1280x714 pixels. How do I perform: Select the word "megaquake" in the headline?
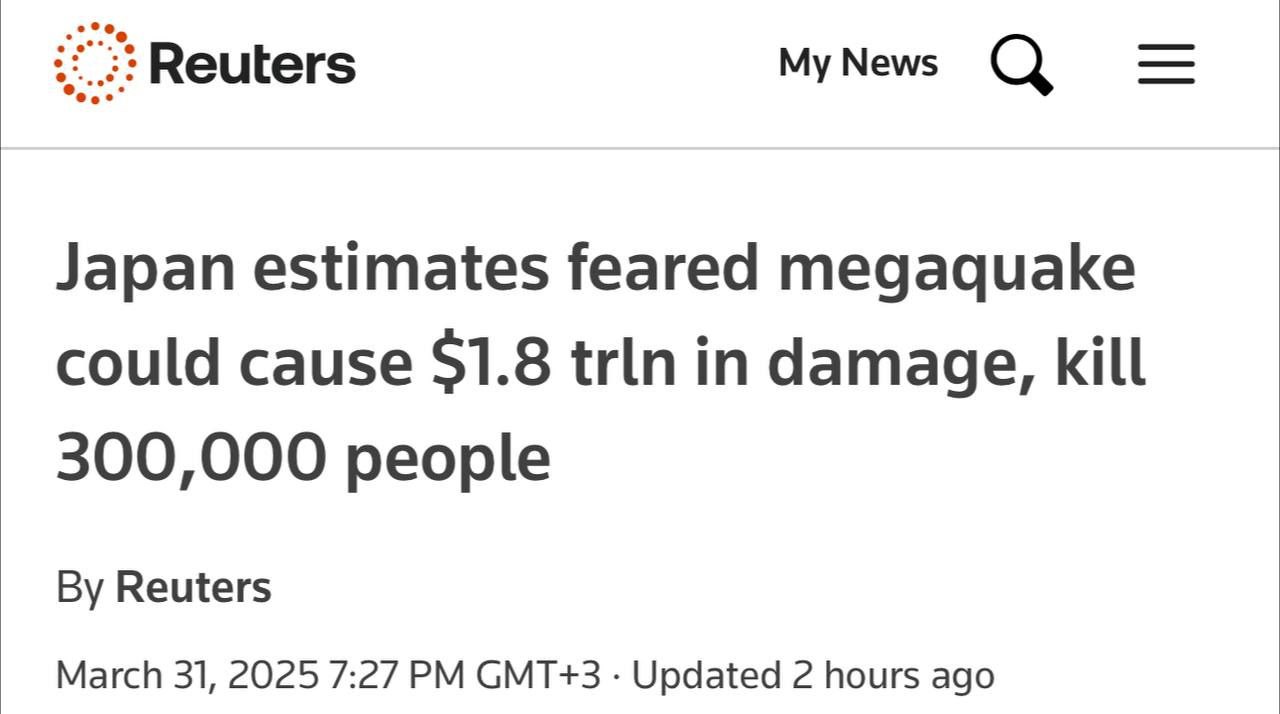(955, 268)
